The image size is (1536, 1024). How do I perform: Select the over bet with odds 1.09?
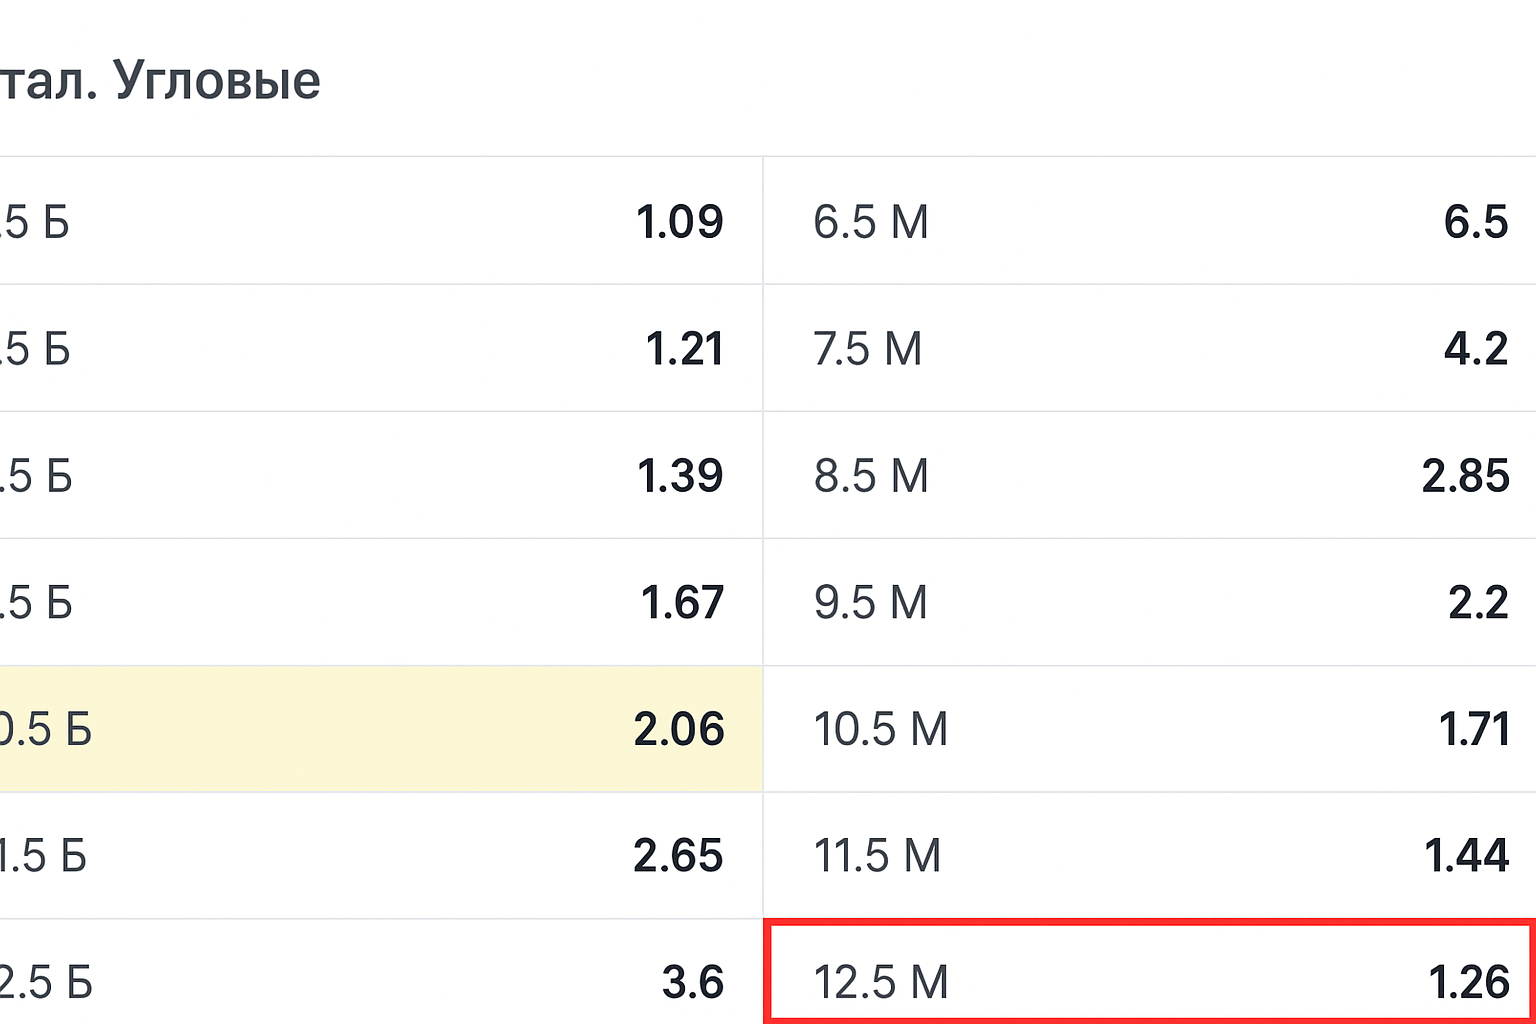[380, 221]
